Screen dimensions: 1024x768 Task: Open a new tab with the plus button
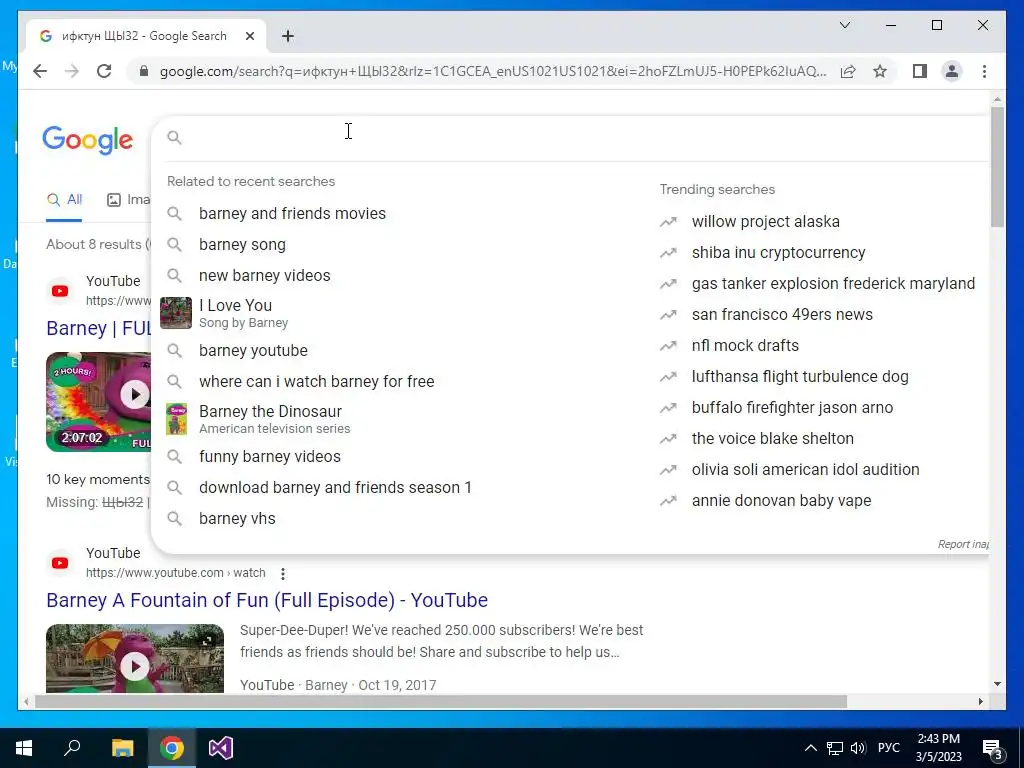287,36
